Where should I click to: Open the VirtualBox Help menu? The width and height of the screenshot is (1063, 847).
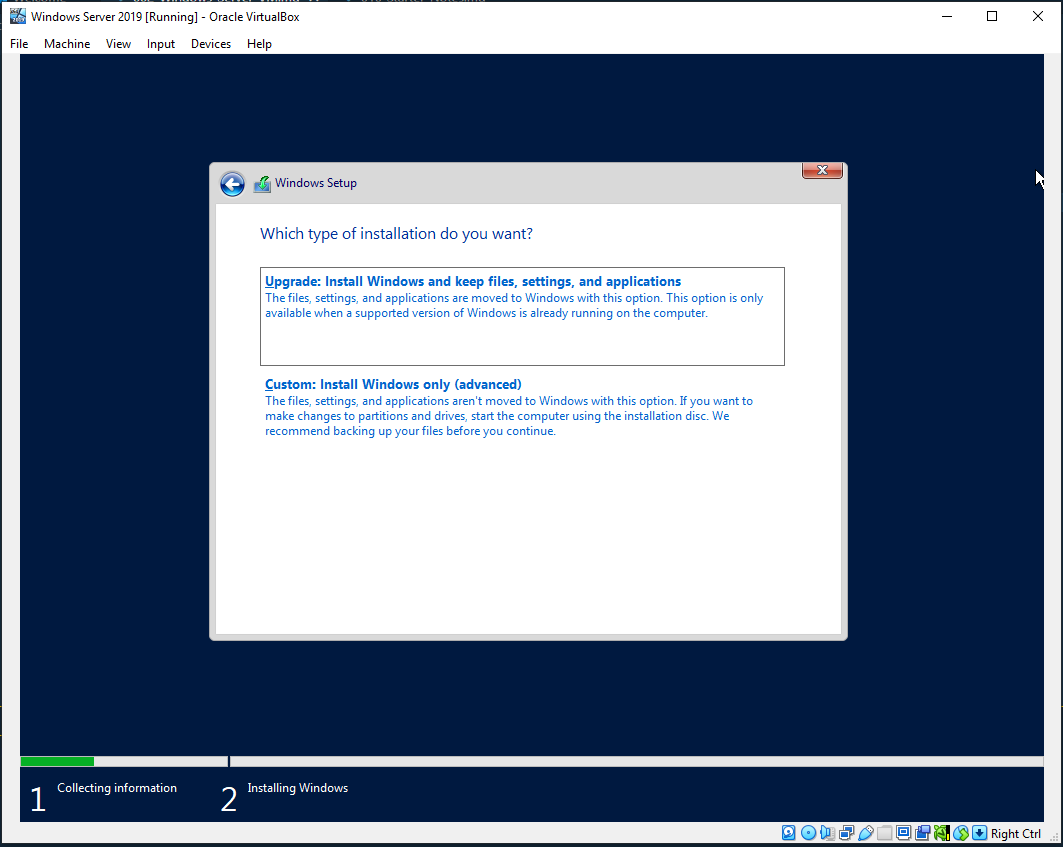(x=259, y=43)
